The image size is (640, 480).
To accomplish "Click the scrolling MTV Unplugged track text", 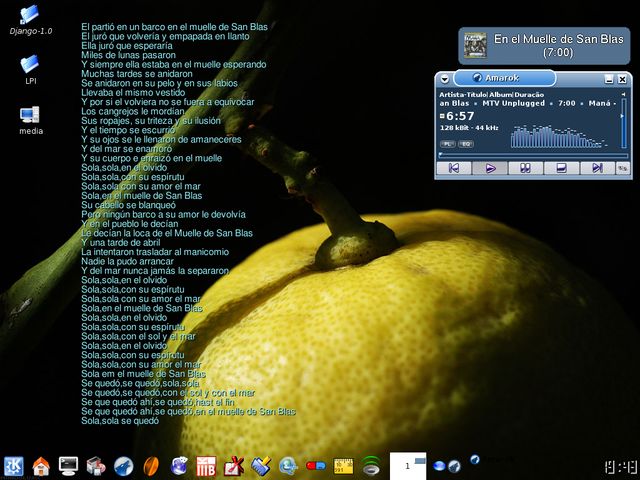I will 528,103.
